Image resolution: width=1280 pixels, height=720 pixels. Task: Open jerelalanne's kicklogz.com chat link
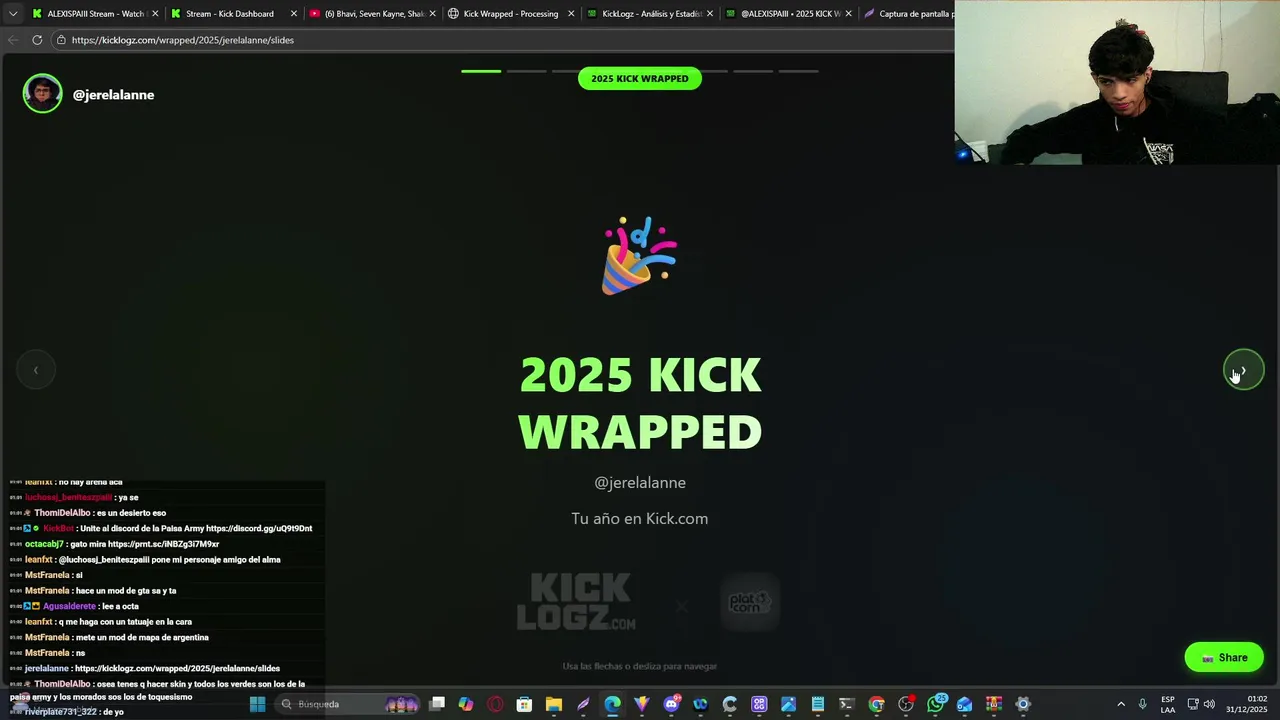(x=177, y=668)
